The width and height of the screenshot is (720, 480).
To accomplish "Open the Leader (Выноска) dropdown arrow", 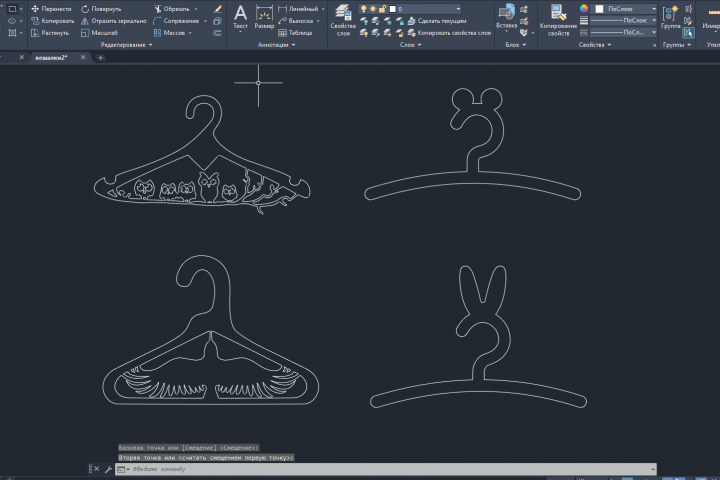I will coord(318,21).
